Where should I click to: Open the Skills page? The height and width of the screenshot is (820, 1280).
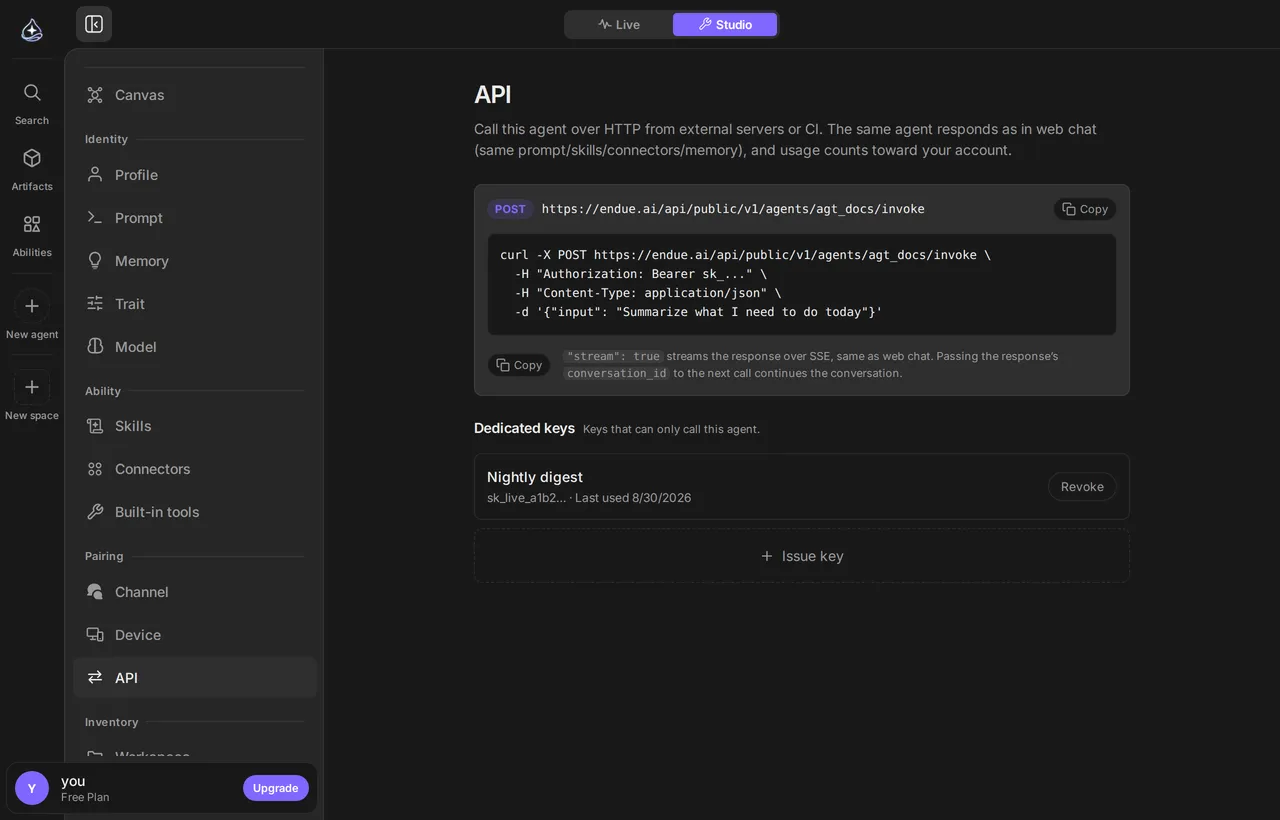coord(195,426)
